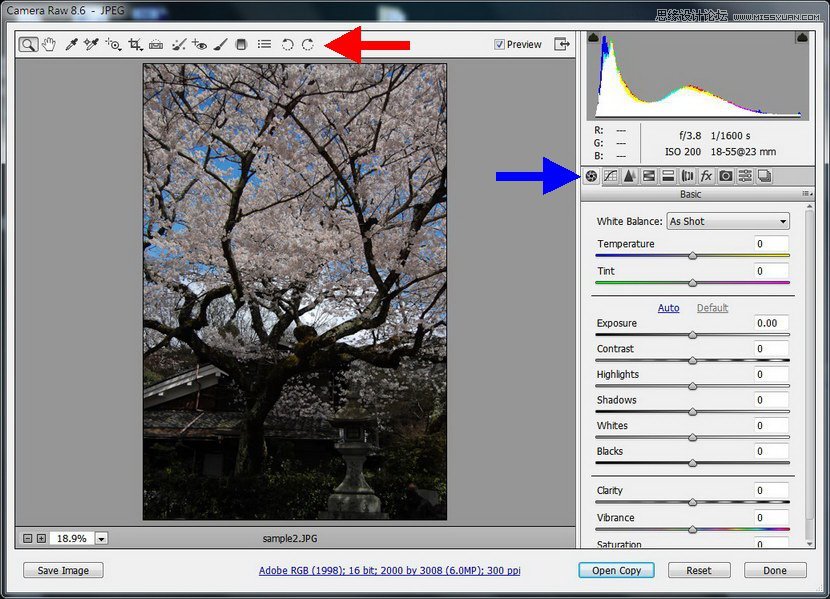This screenshot has width=830, height=599.
Task: Choose the Color Sampler tool
Action: click(x=91, y=44)
